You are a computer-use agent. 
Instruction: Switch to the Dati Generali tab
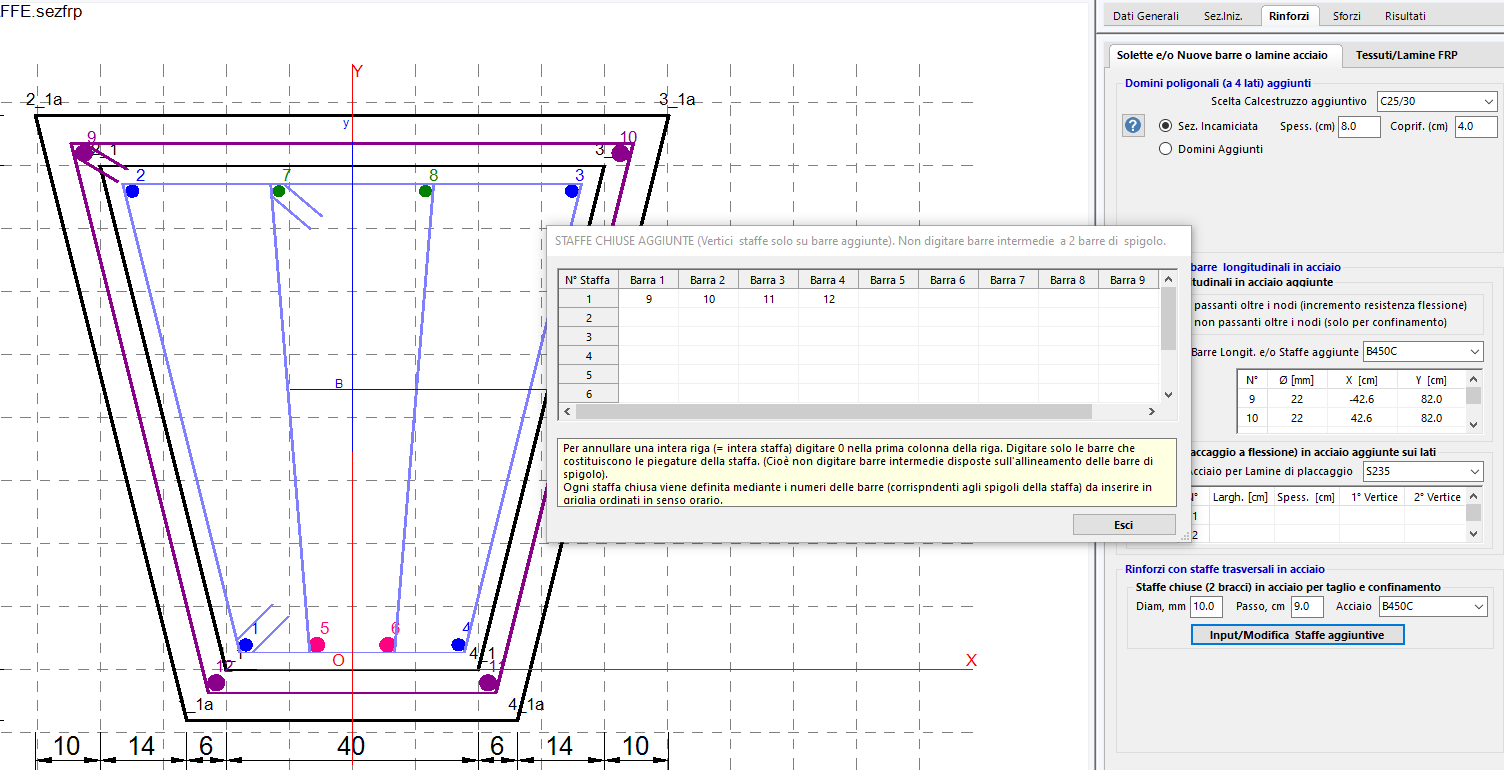[1145, 16]
